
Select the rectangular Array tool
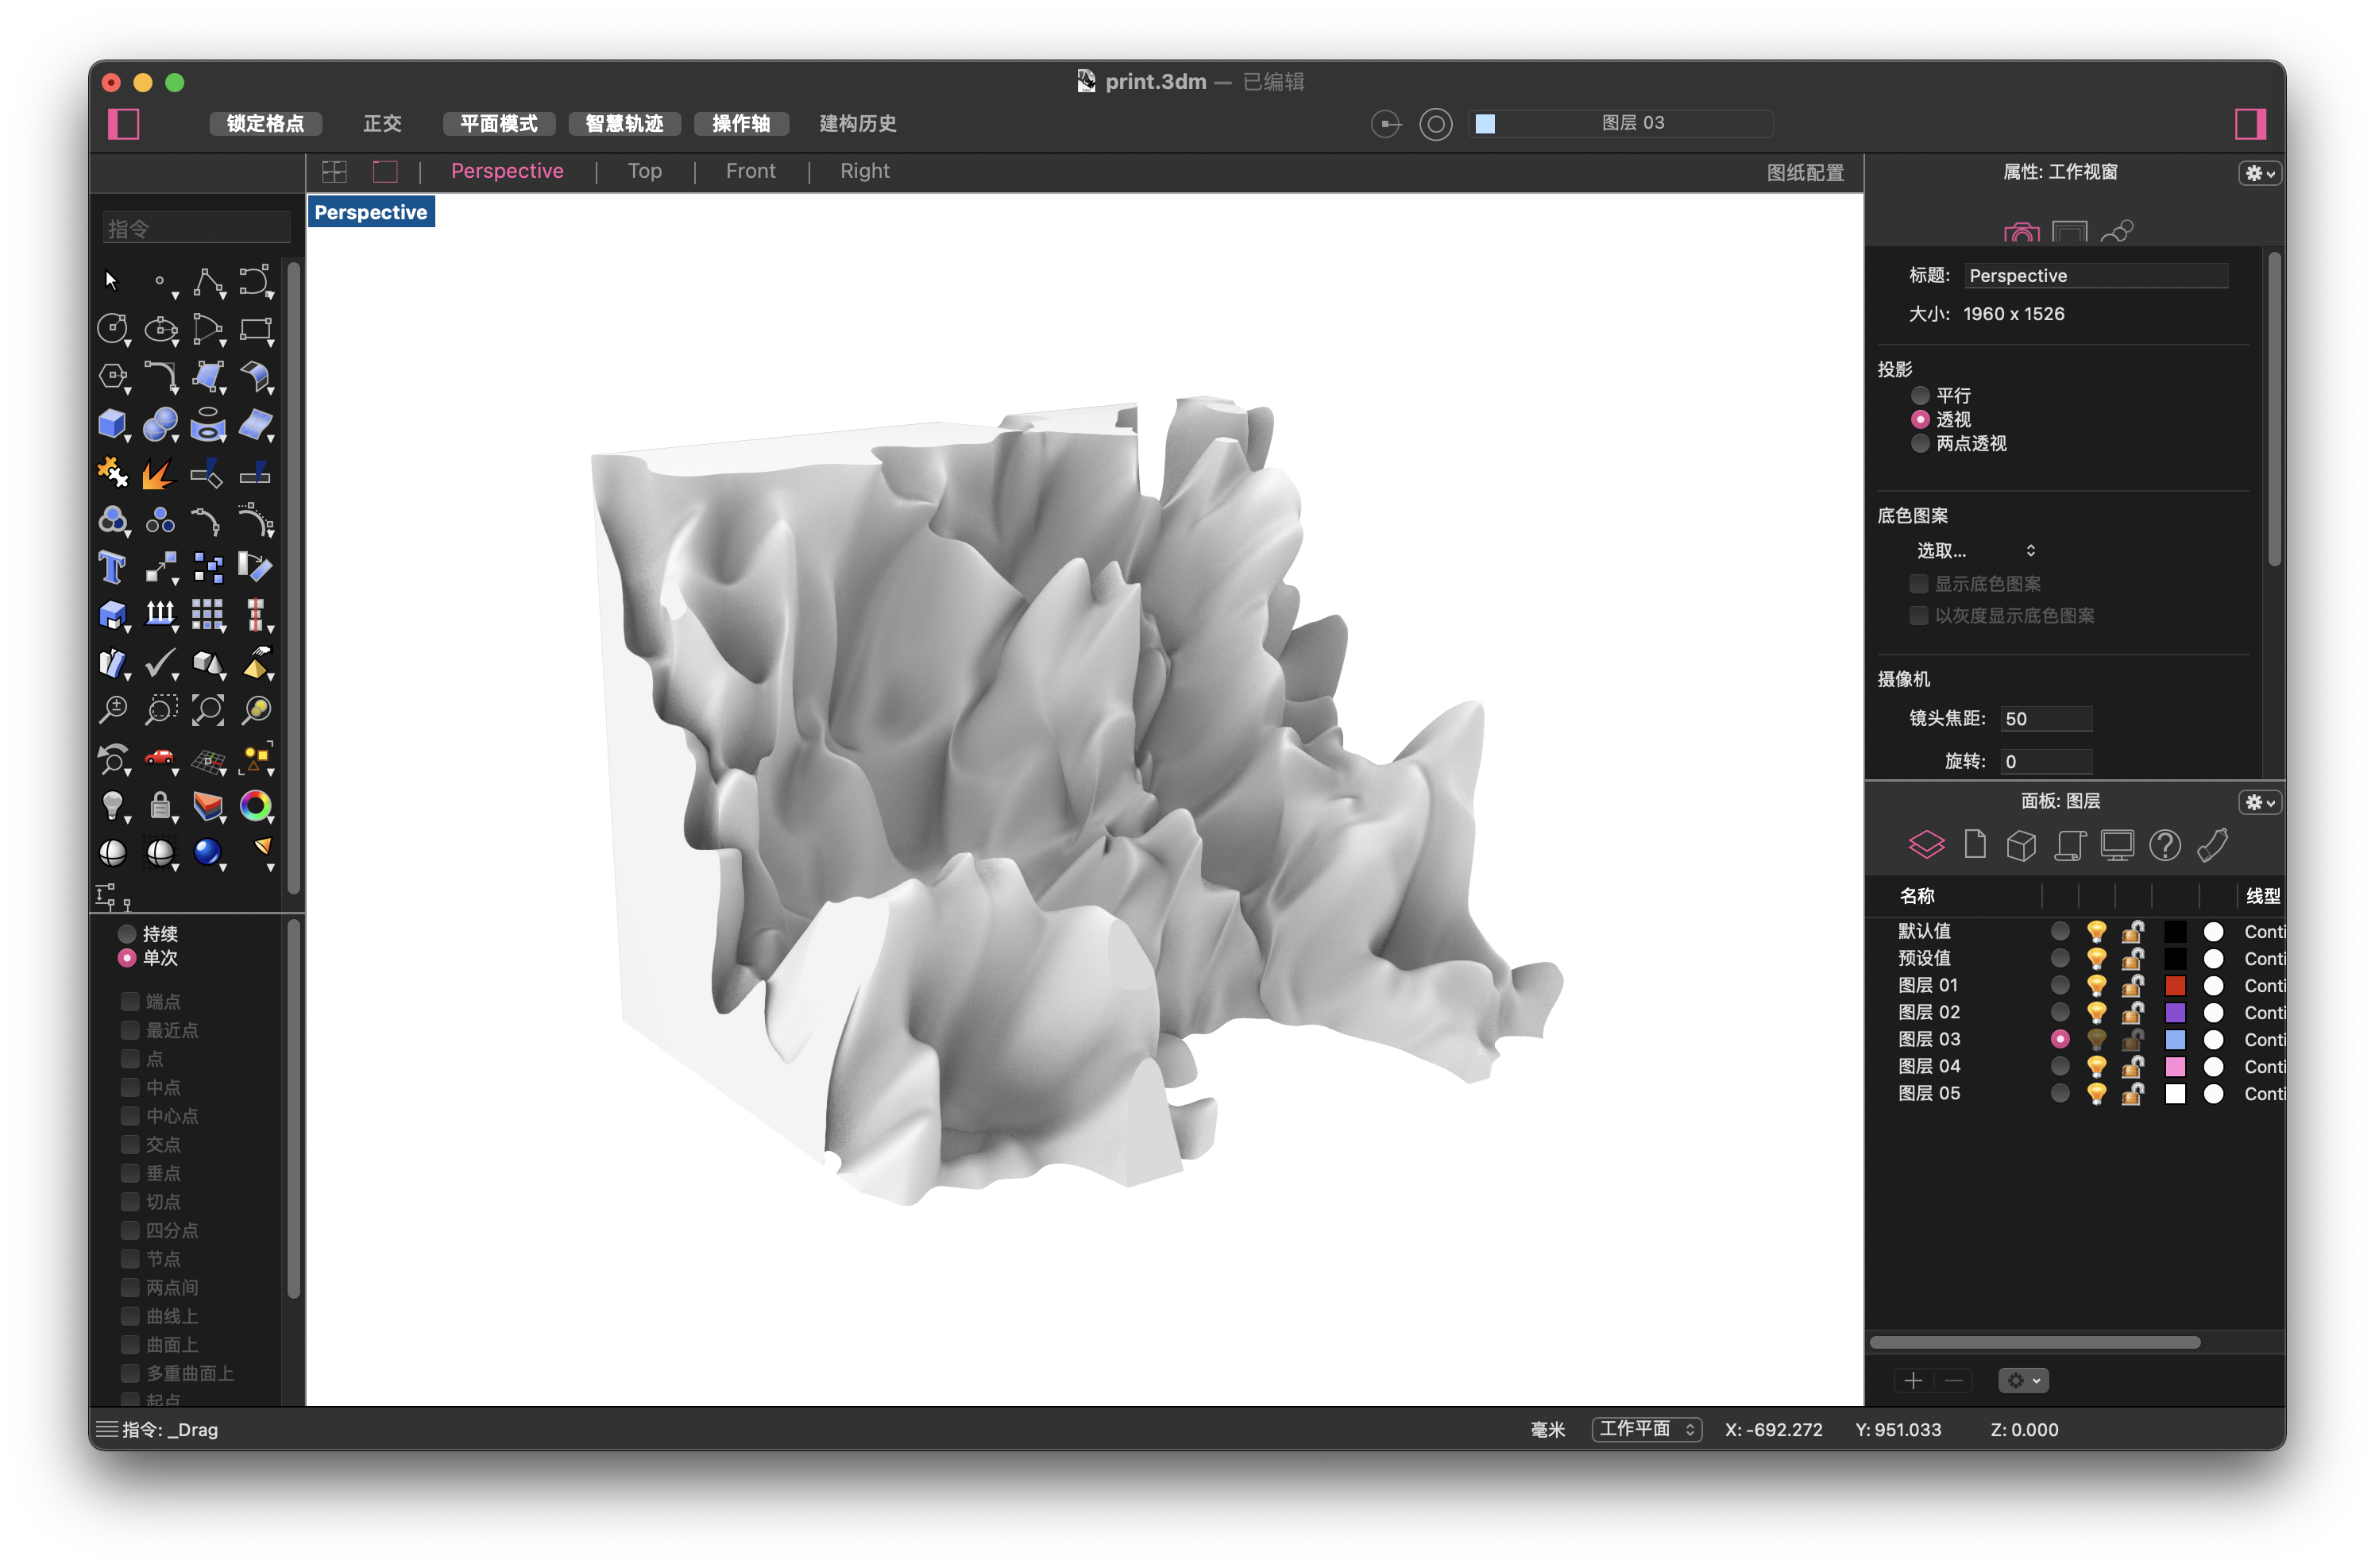coord(208,614)
